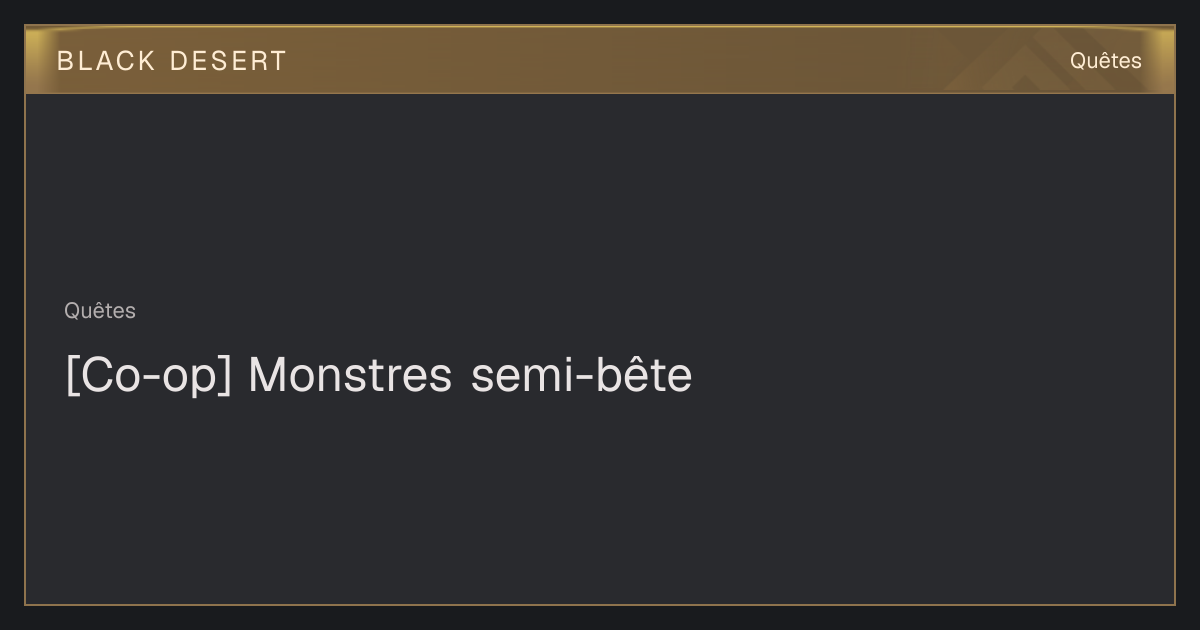Select the [Co-op] tag in the title
This screenshot has height=630, width=1200.
pyautogui.click(x=149, y=376)
